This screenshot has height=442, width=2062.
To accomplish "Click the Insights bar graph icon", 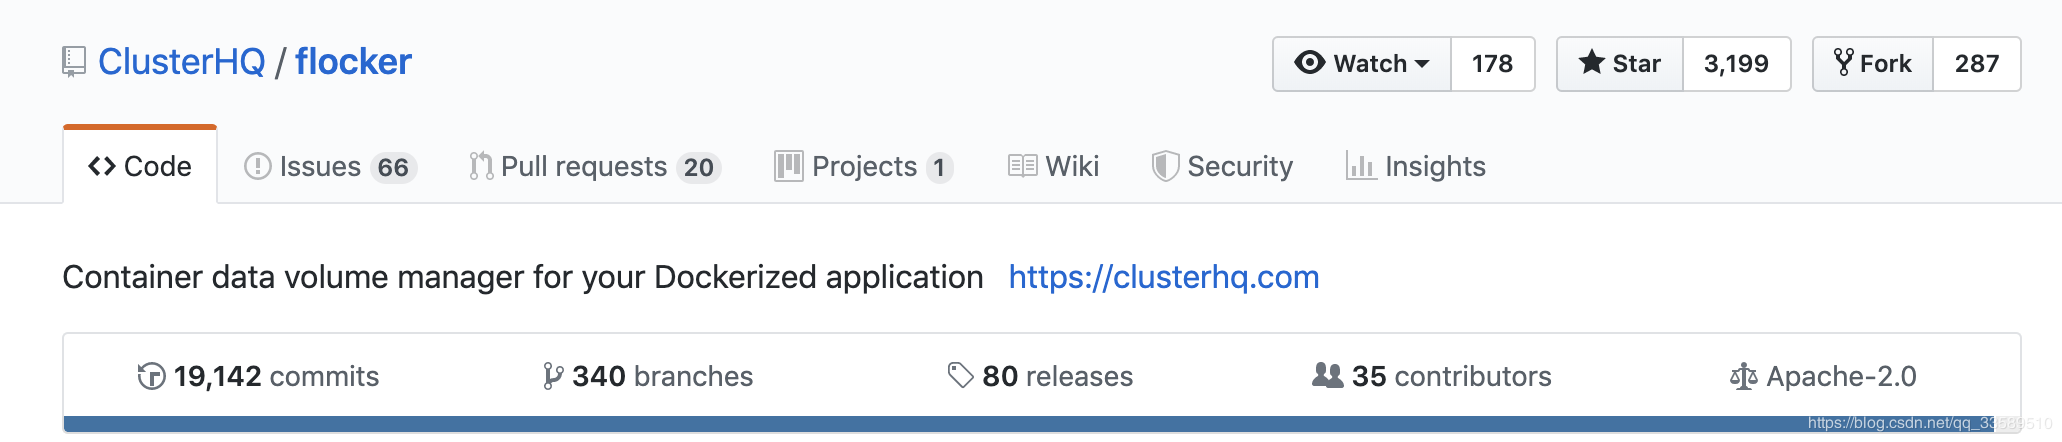I will point(1360,166).
